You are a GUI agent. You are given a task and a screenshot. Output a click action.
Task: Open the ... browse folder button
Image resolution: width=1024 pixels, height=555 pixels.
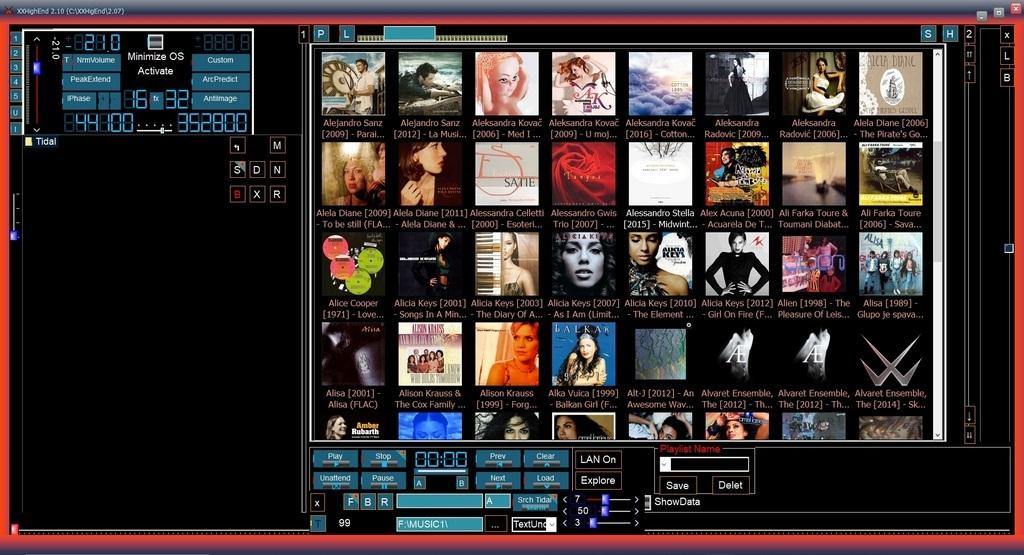click(496, 524)
